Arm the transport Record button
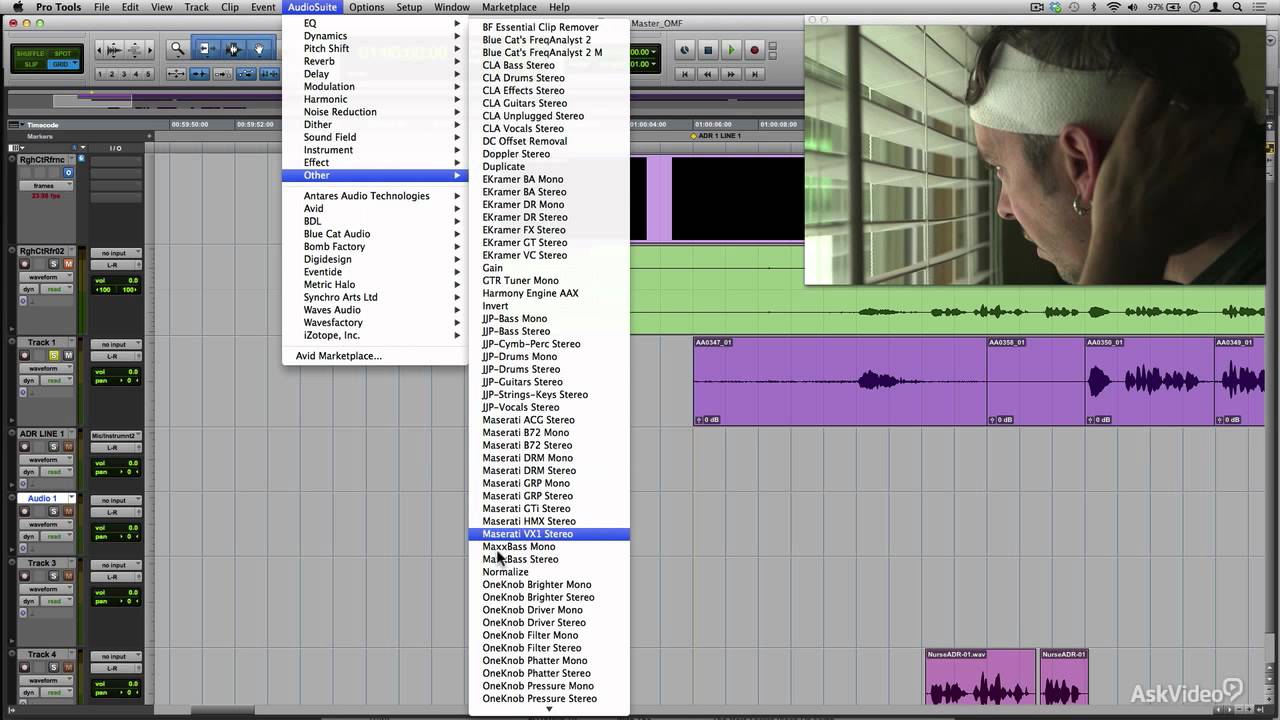The image size is (1280, 720). (754, 50)
